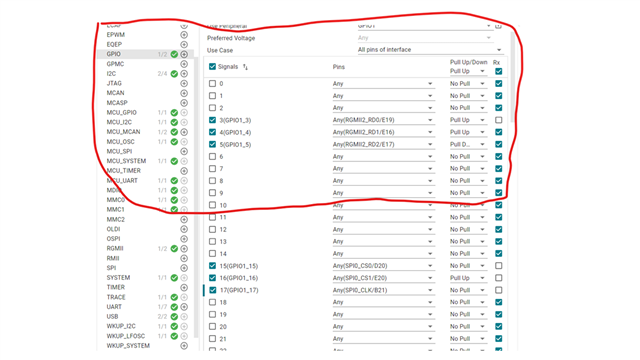640x360 pixels.
Task: Add a JTAG peripheral instance
Action: point(184,83)
